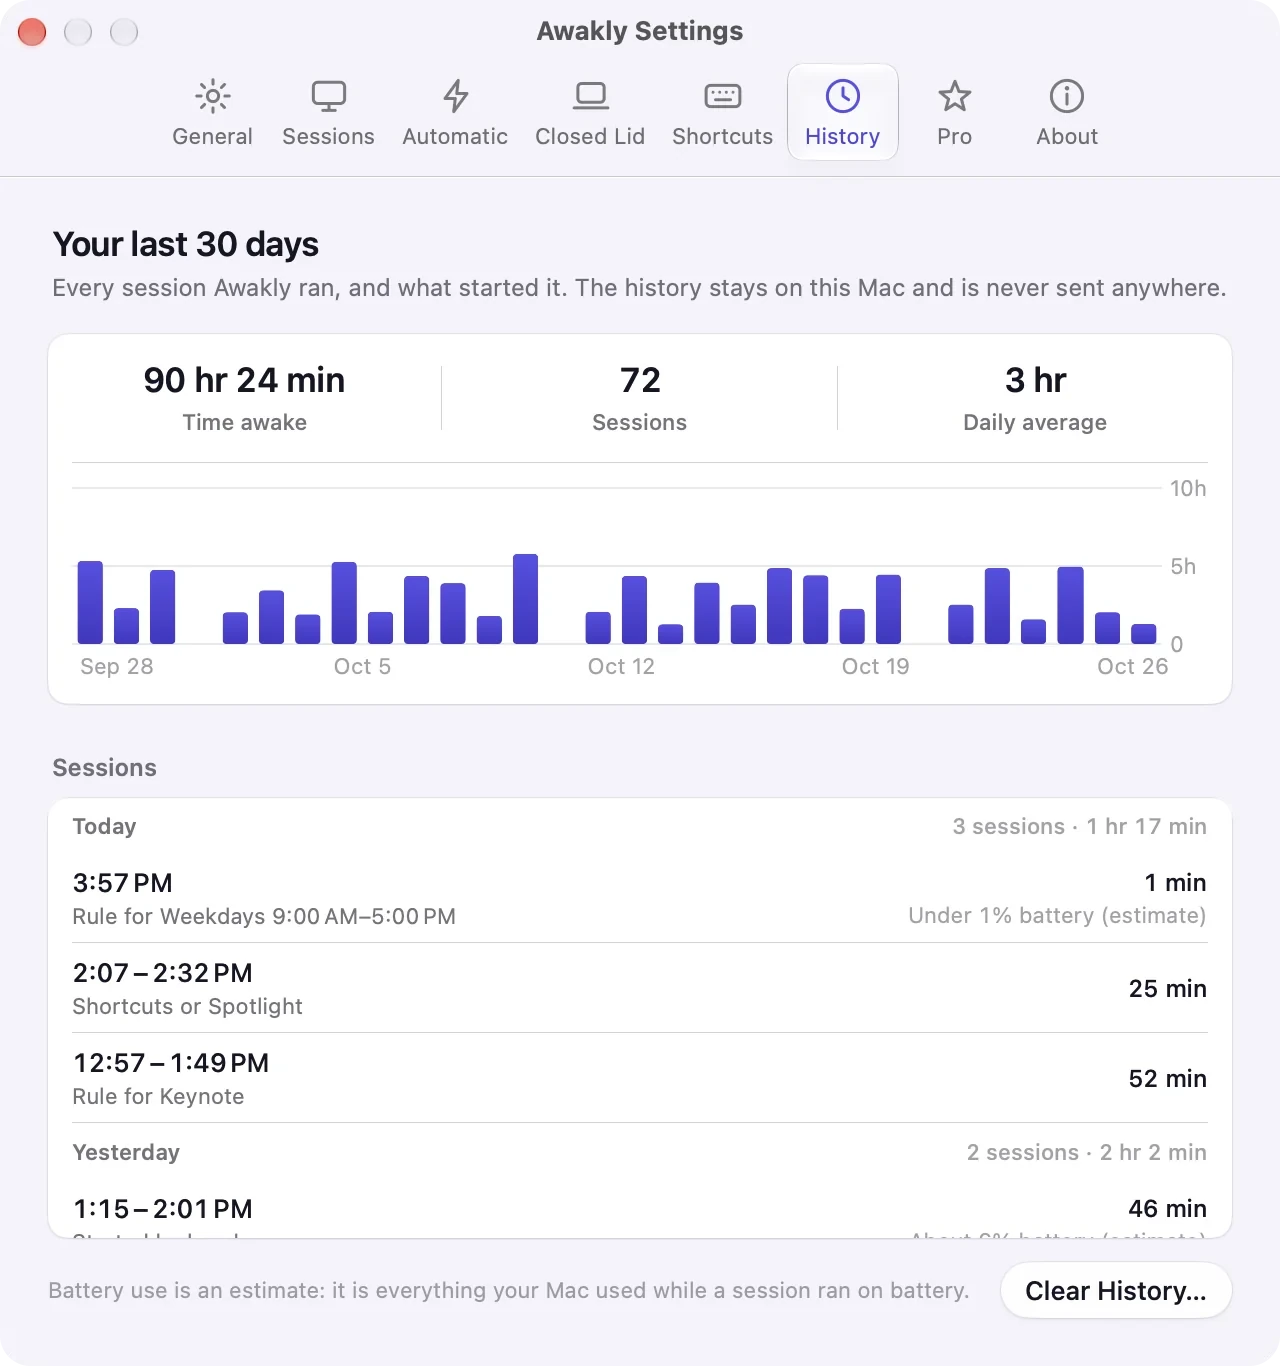Viewport: 1280px width, 1366px height.
Task: Click the 3 hr Daily average stat
Action: pyautogui.click(x=1035, y=398)
